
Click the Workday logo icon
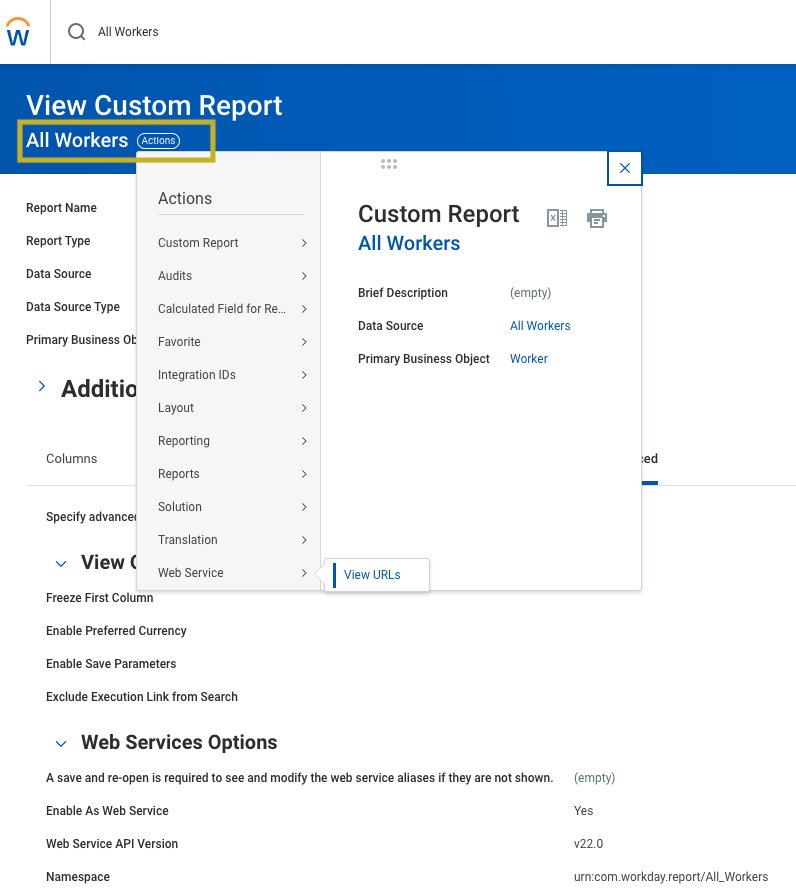[x=18, y=32]
